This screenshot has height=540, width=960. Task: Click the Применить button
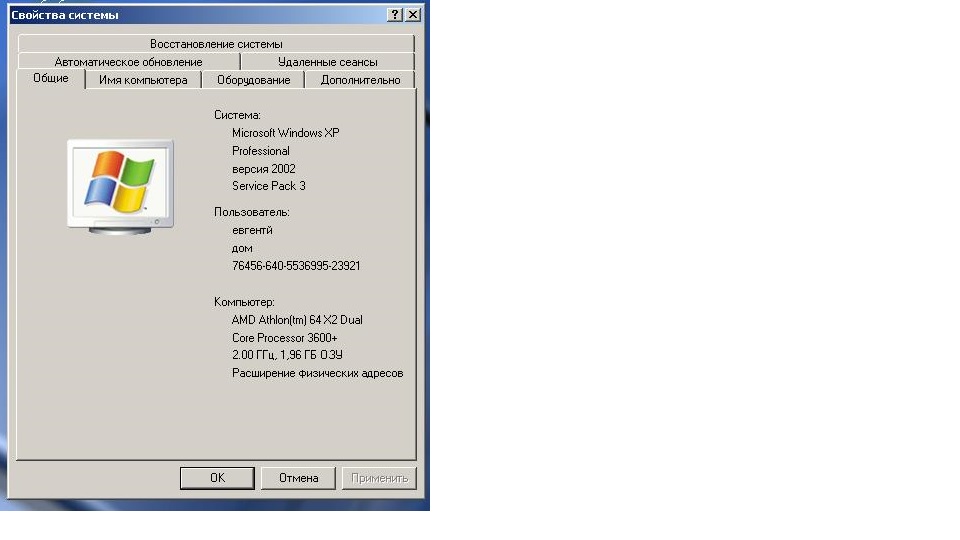(x=380, y=478)
